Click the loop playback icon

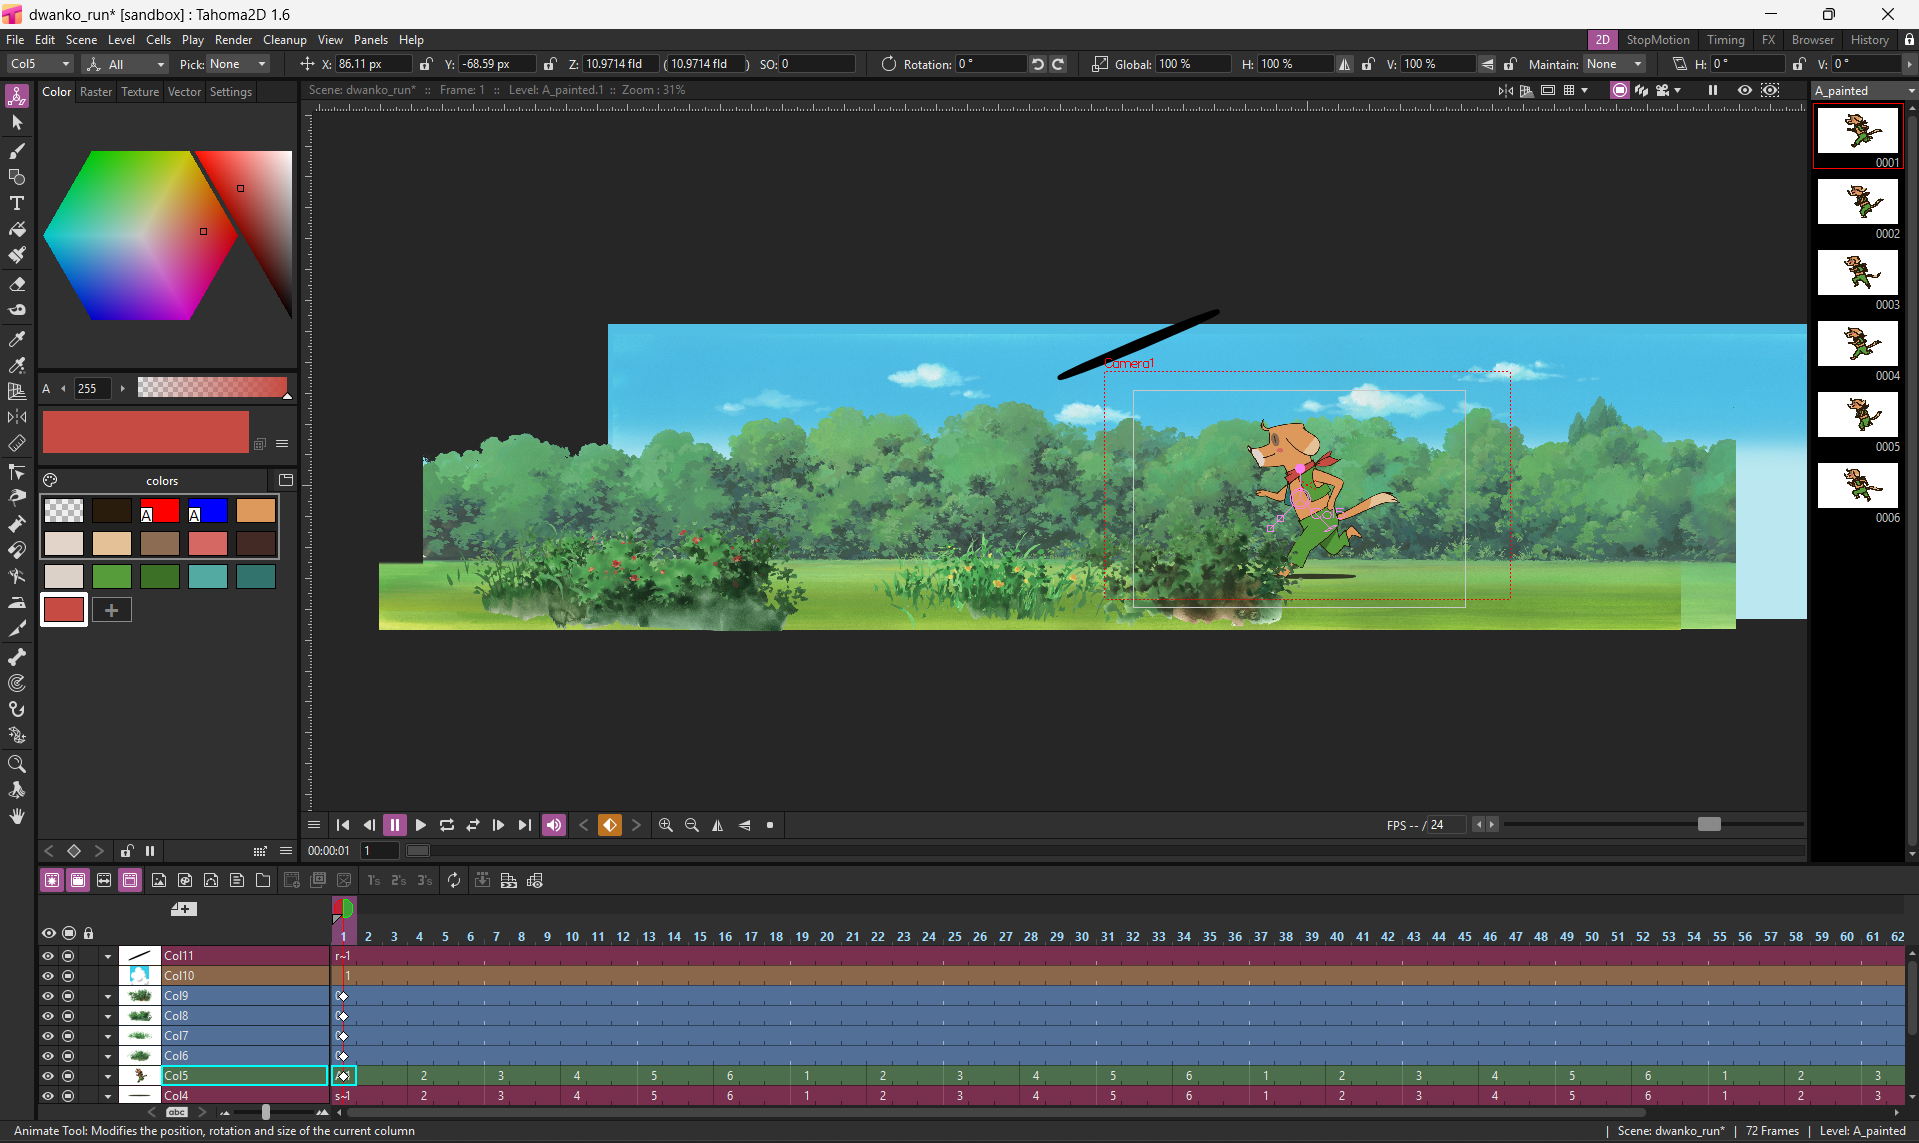click(x=447, y=825)
